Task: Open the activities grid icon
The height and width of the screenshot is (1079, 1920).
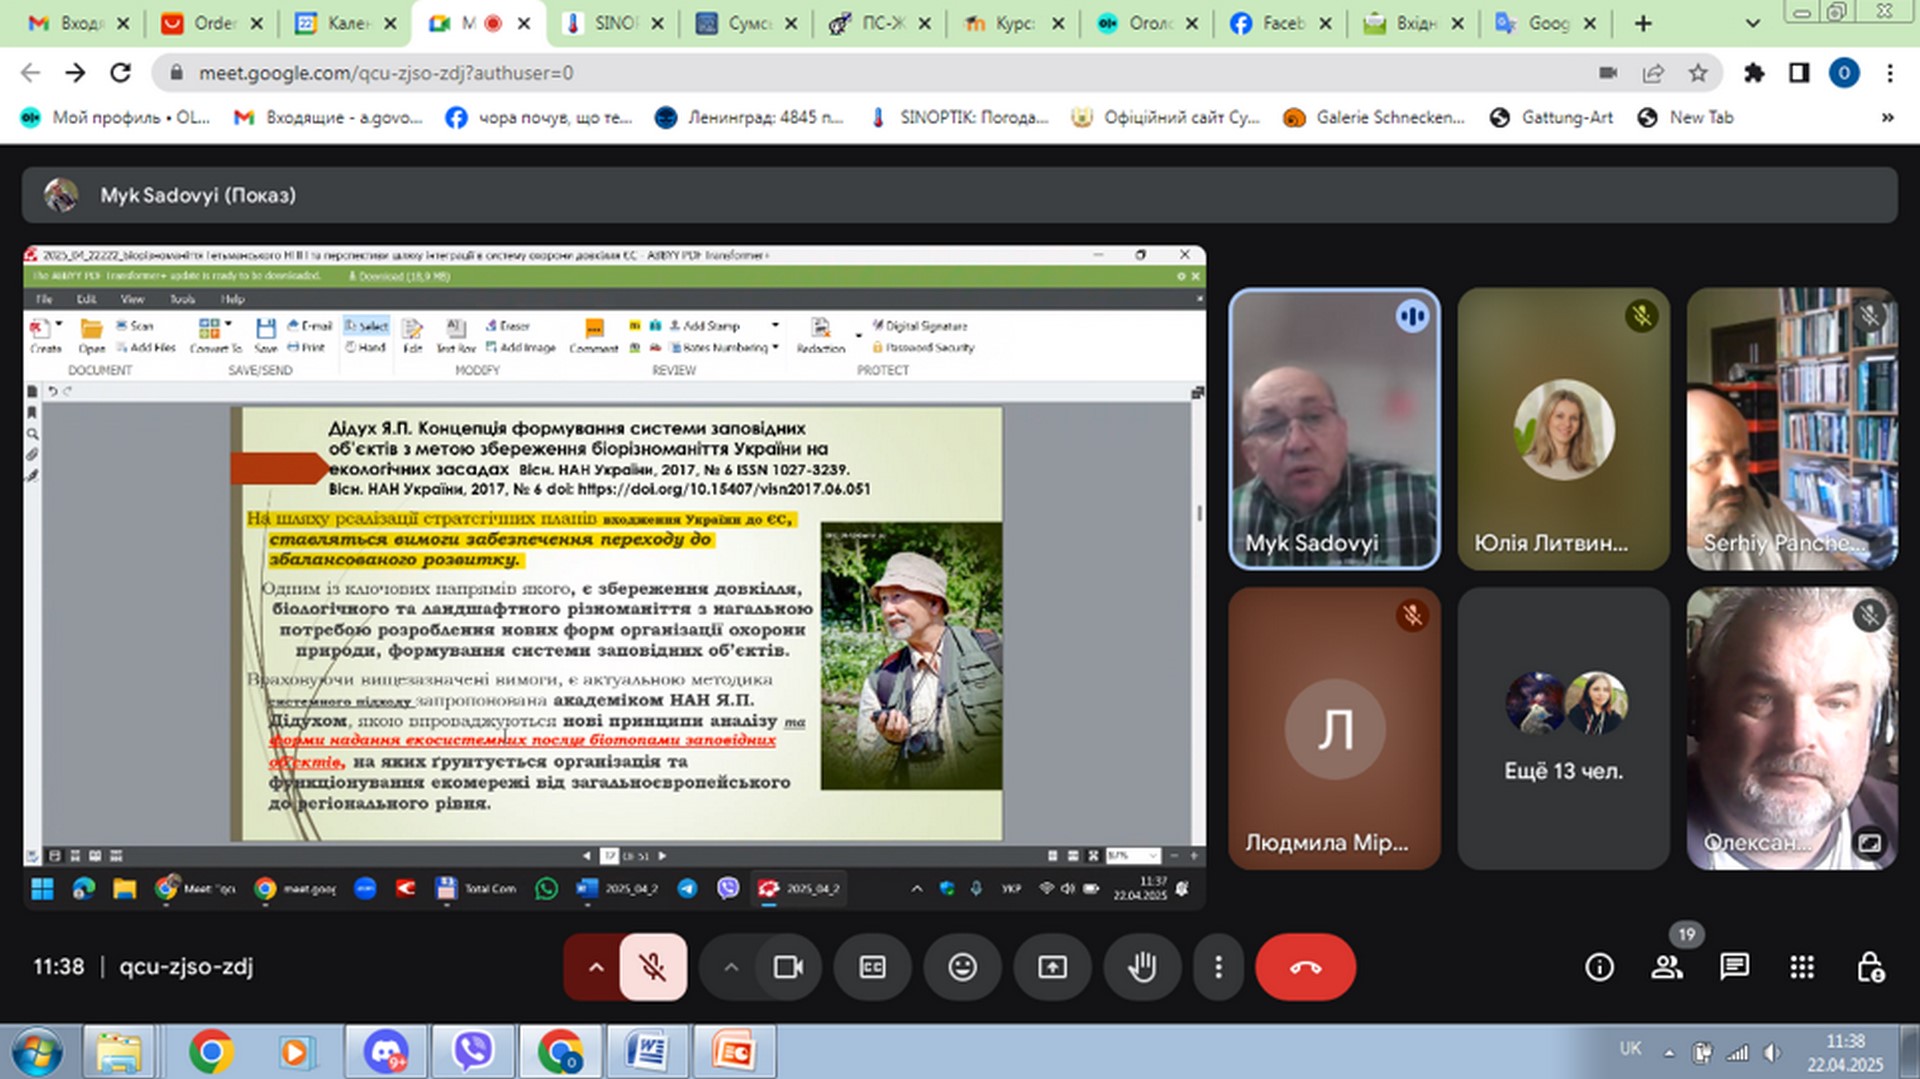Action: click(1801, 967)
